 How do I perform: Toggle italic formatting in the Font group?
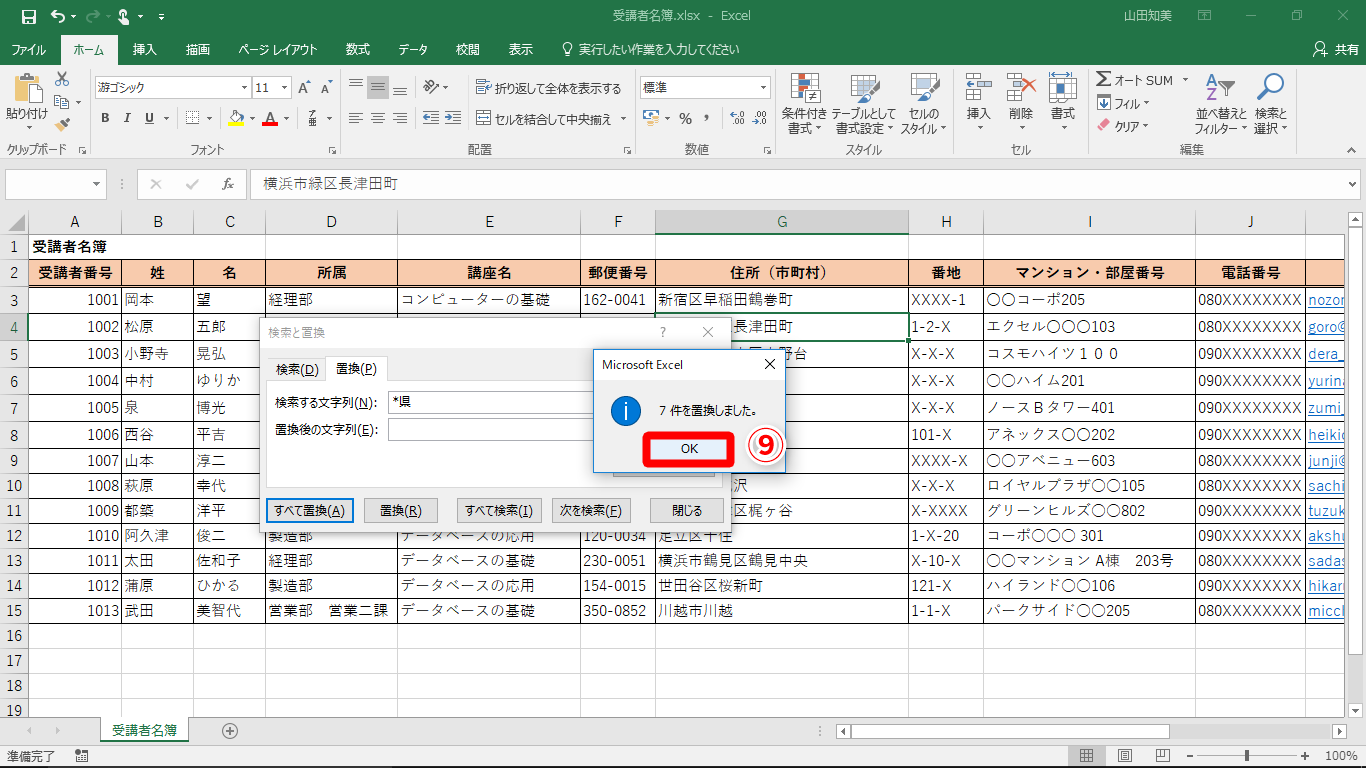127,118
